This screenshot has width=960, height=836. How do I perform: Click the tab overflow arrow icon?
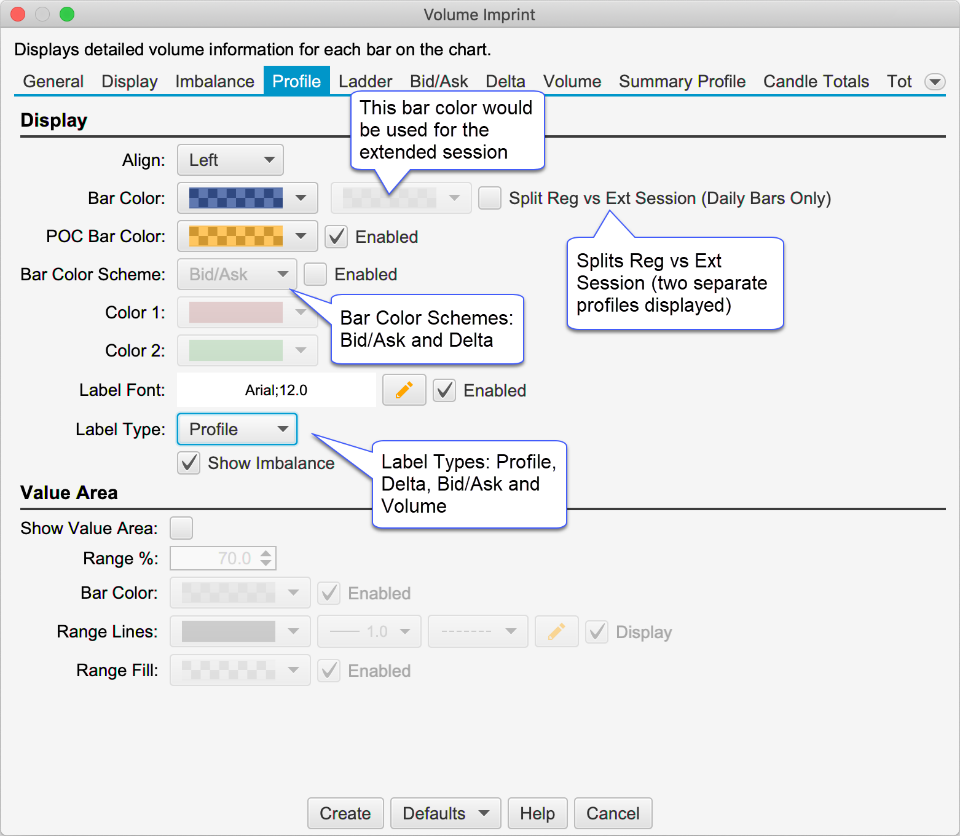tap(935, 82)
